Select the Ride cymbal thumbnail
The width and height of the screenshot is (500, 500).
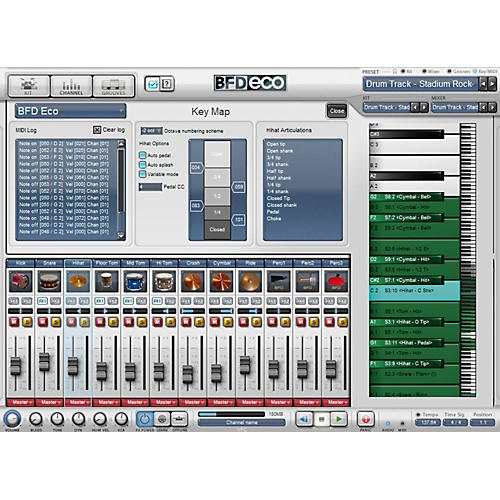coord(250,281)
